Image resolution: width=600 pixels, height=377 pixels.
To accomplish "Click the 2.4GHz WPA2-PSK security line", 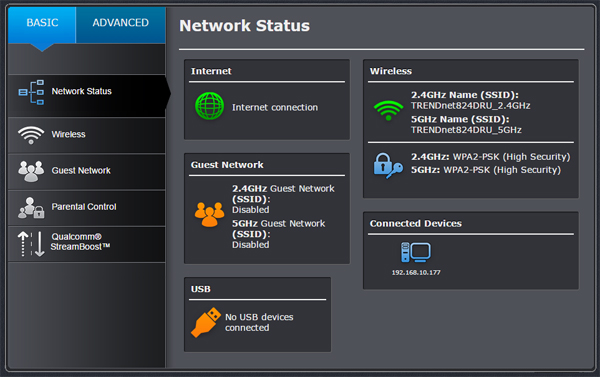I will point(491,157).
